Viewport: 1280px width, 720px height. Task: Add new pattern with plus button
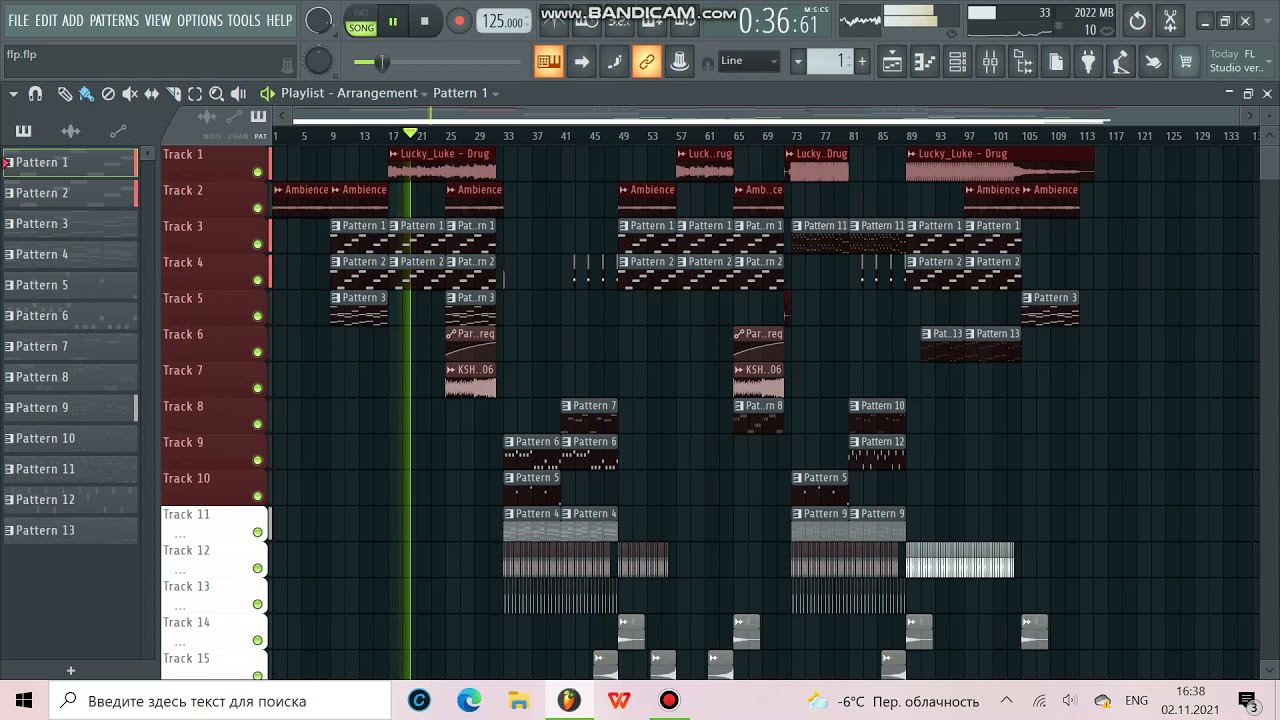click(x=862, y=62)
